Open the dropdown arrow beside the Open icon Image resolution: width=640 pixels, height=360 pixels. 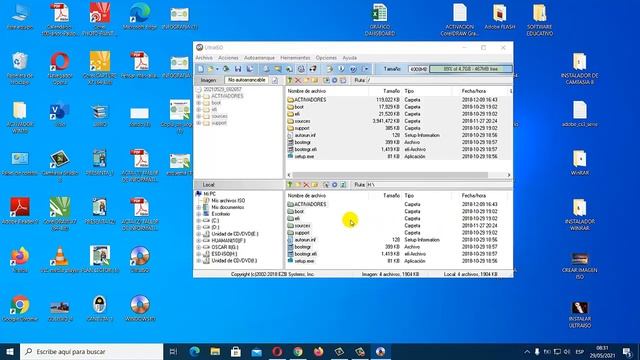pyautogui.click(x=217, y=69)
